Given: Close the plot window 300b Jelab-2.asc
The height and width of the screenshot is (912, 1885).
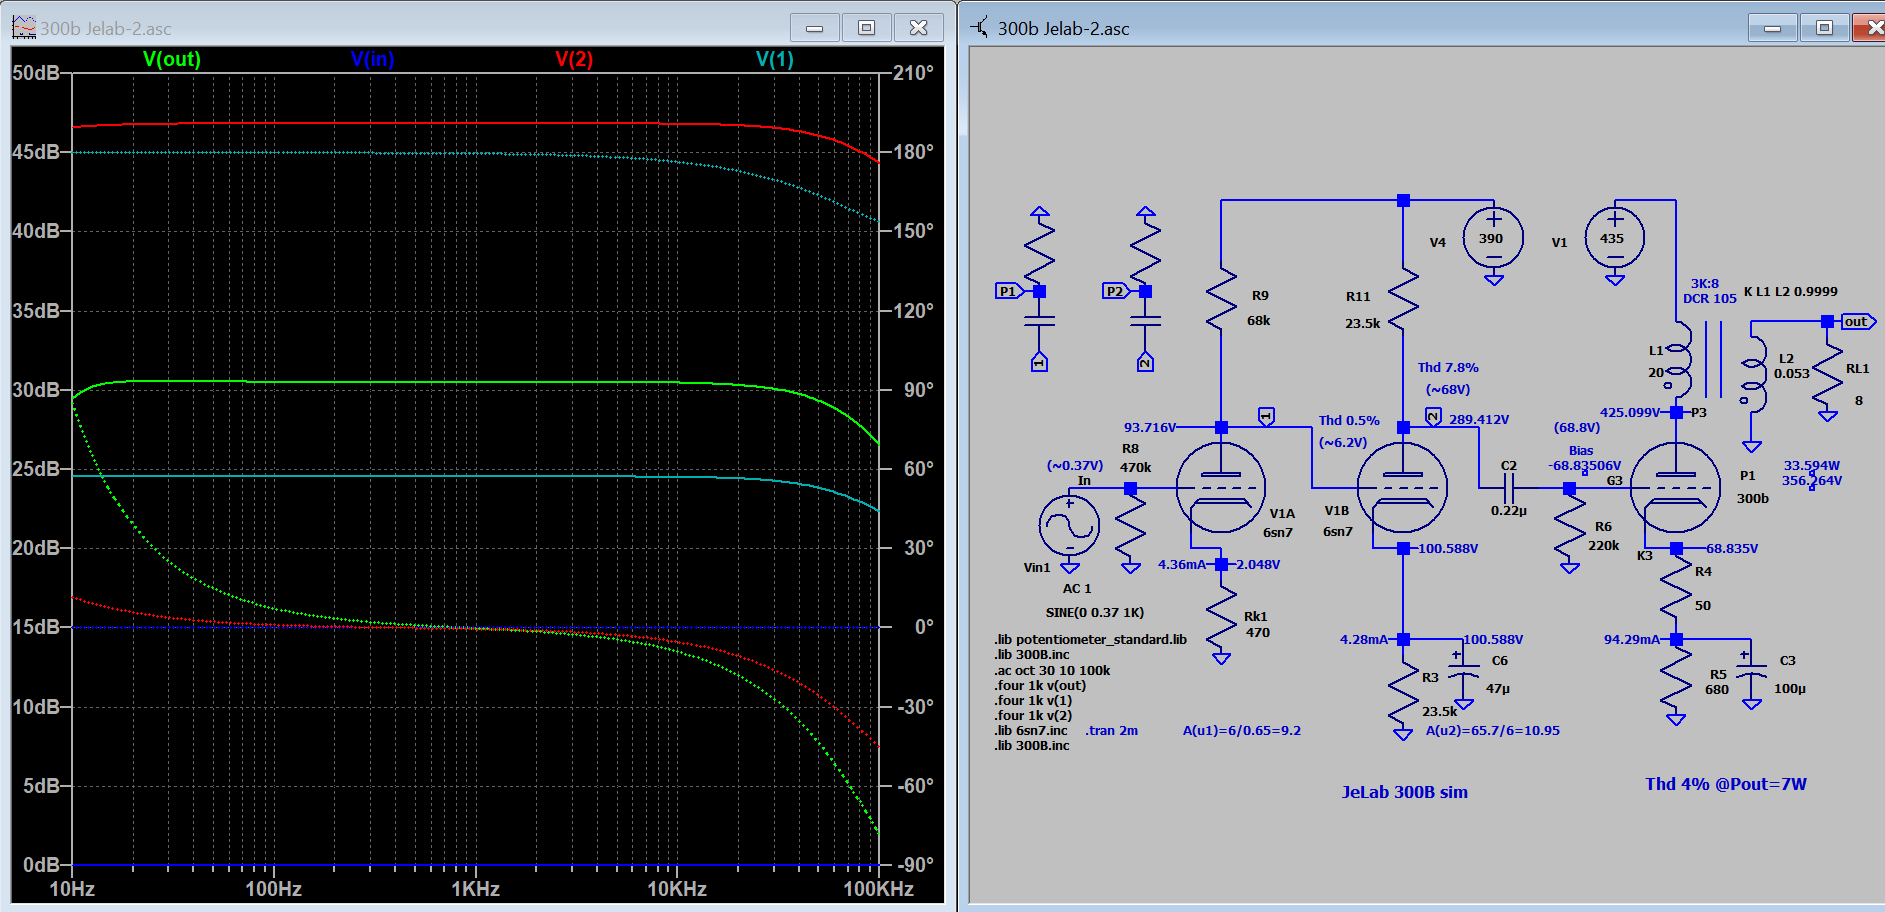Looking at the screenshot, I should (x=918, y=28).
